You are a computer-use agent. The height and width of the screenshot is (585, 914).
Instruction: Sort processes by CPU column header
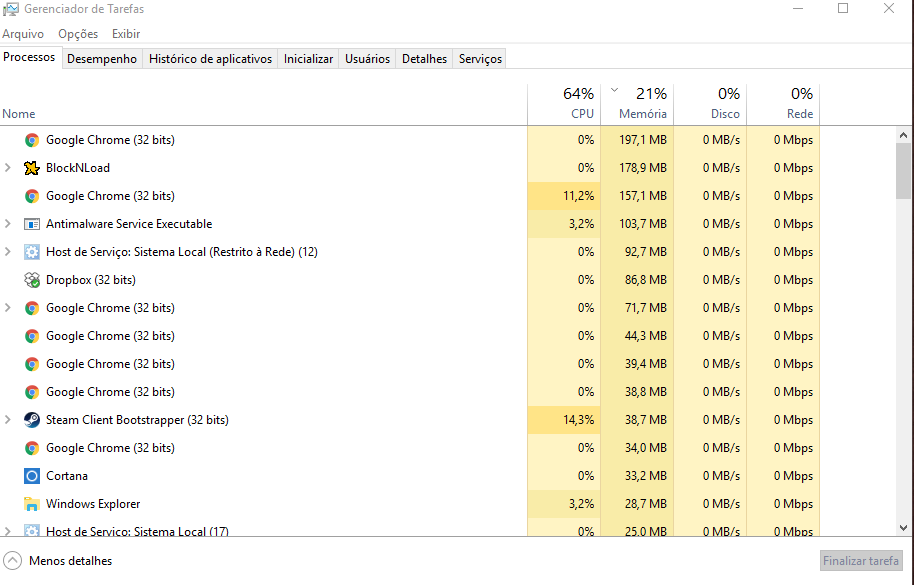pyautogui.click(x=564, y=105)
